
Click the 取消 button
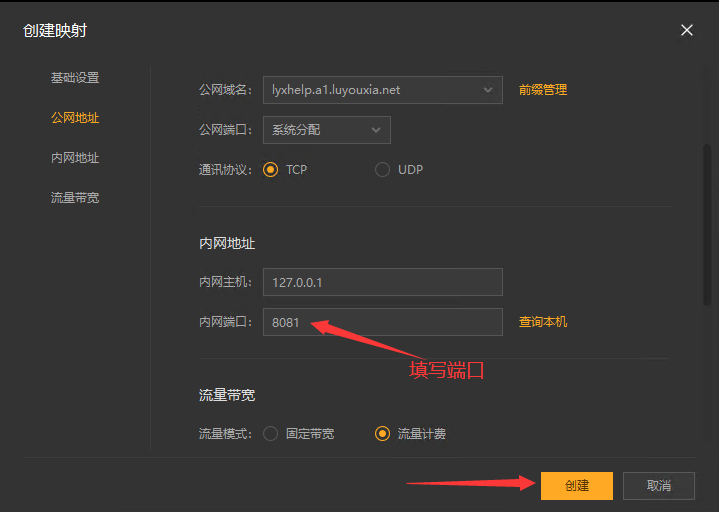click(x=659, y=485)
